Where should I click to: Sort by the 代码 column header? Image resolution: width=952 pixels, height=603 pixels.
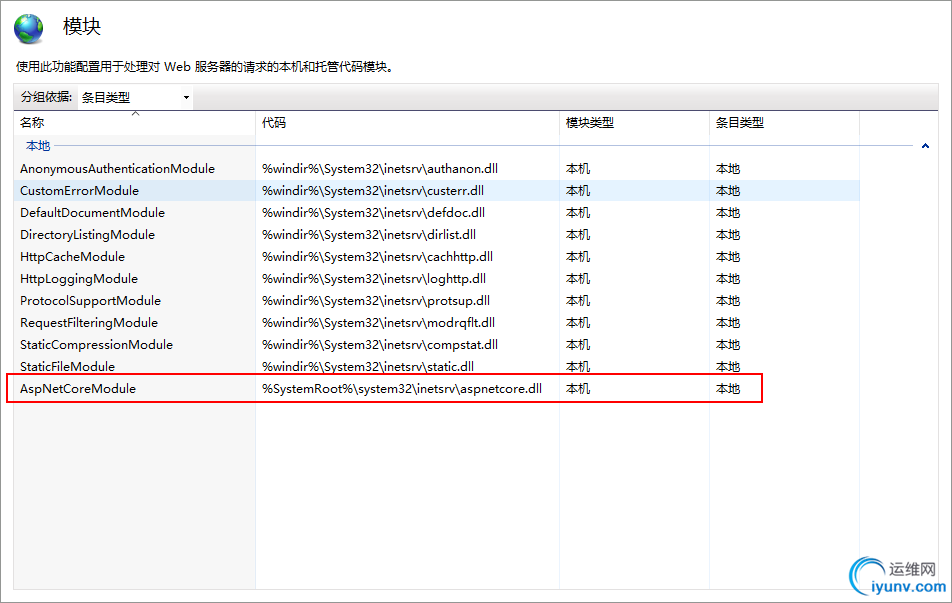coord(407,123)
